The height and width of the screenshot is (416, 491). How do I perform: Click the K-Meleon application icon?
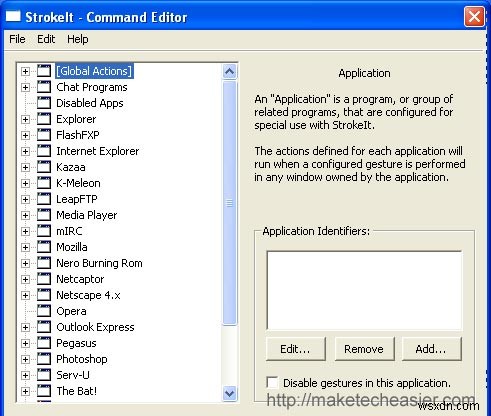(x=44, y=183)
